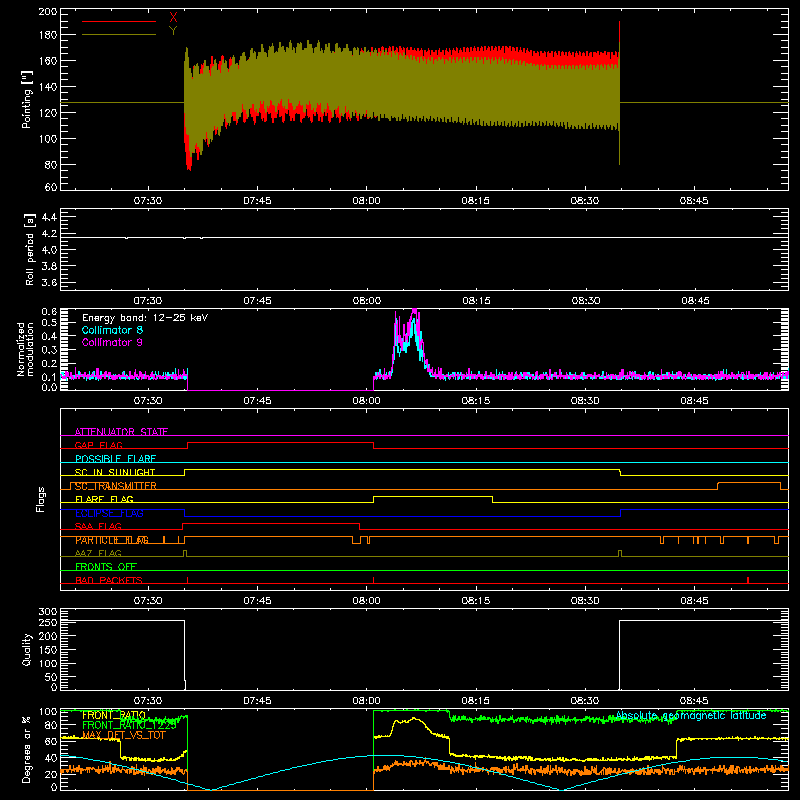Viewport: 800px width, 800px height.
Task: Click the 60 tick on Pointing axis
Action: click(51, 187)
